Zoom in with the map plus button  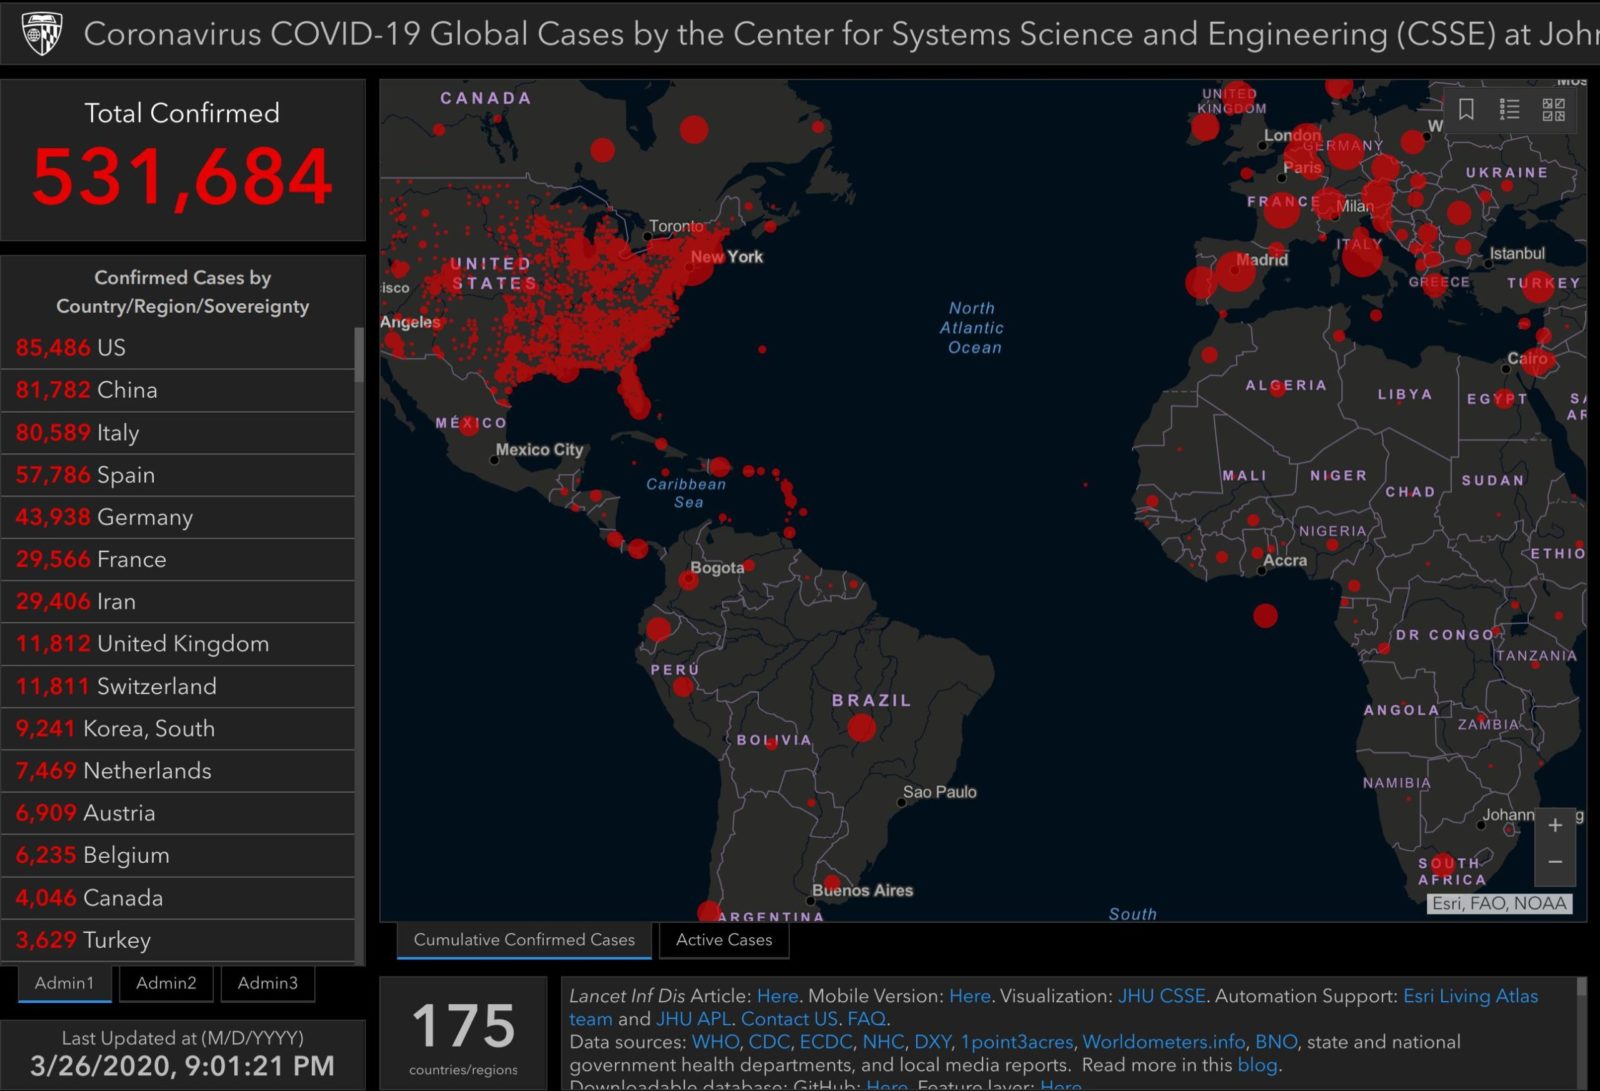(1555, 826)
